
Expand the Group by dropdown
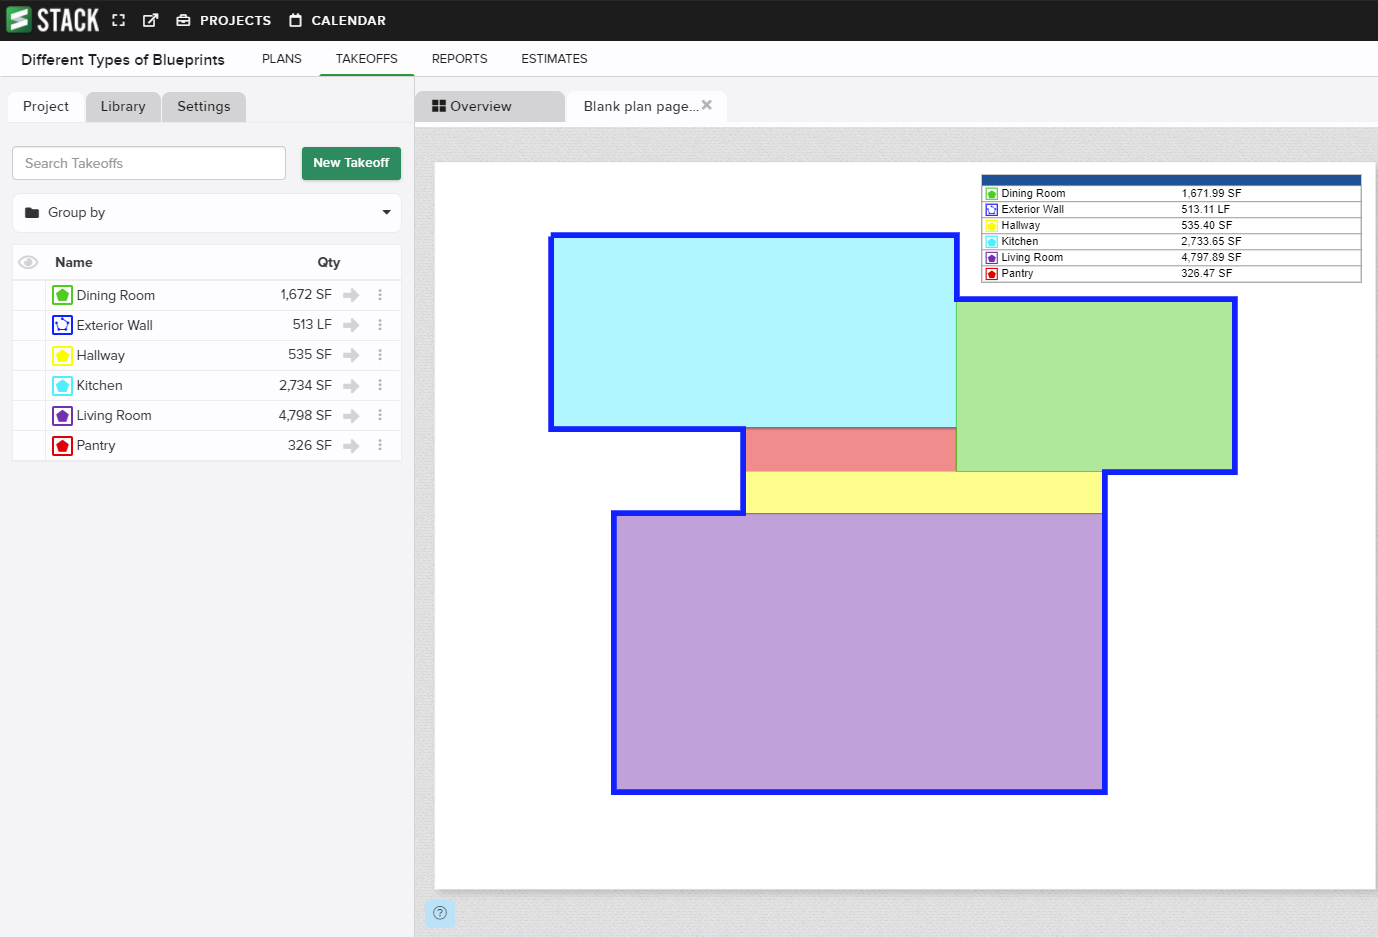click(x=207, y=213)
